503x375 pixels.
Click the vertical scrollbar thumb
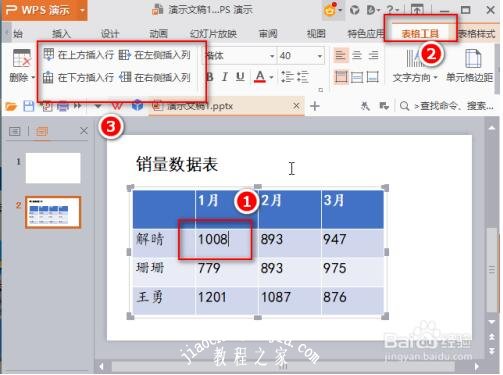tap(492, 269)
